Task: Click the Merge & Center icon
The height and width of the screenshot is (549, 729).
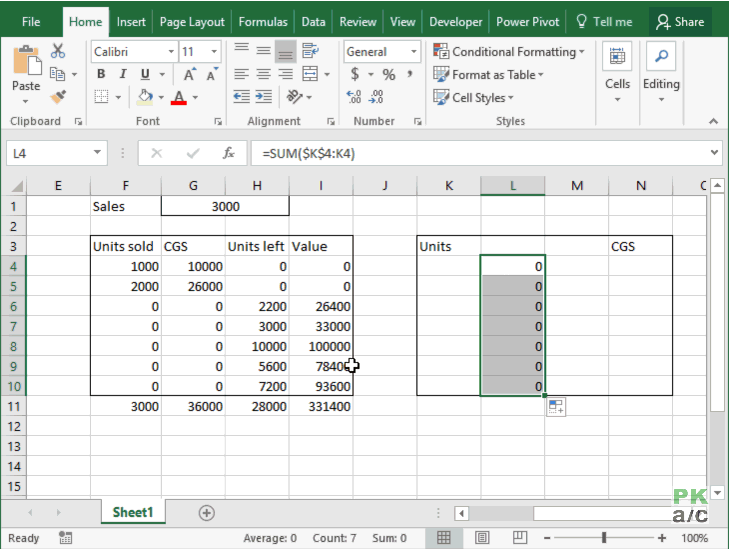Action: coord(309,74)
